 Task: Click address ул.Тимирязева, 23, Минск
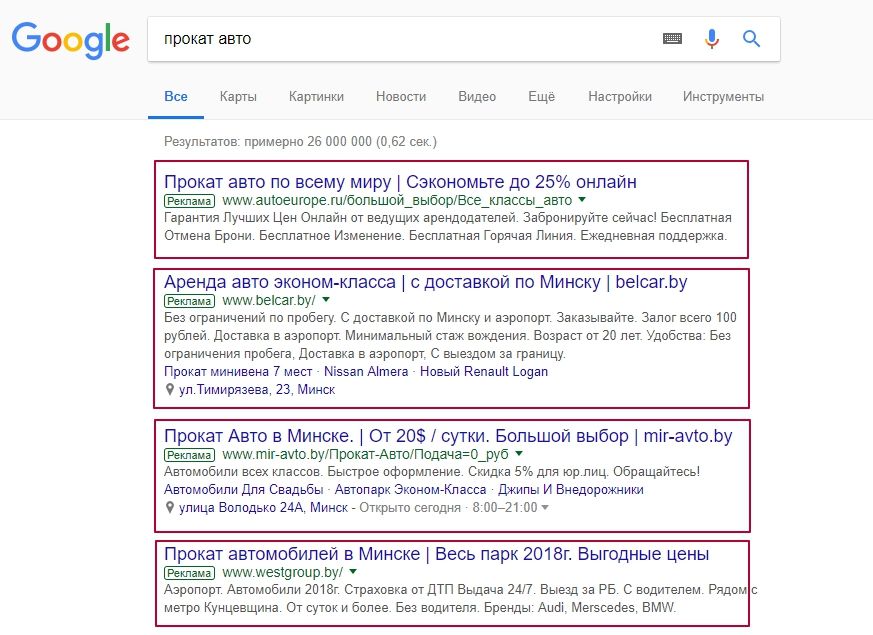[257, 389]
